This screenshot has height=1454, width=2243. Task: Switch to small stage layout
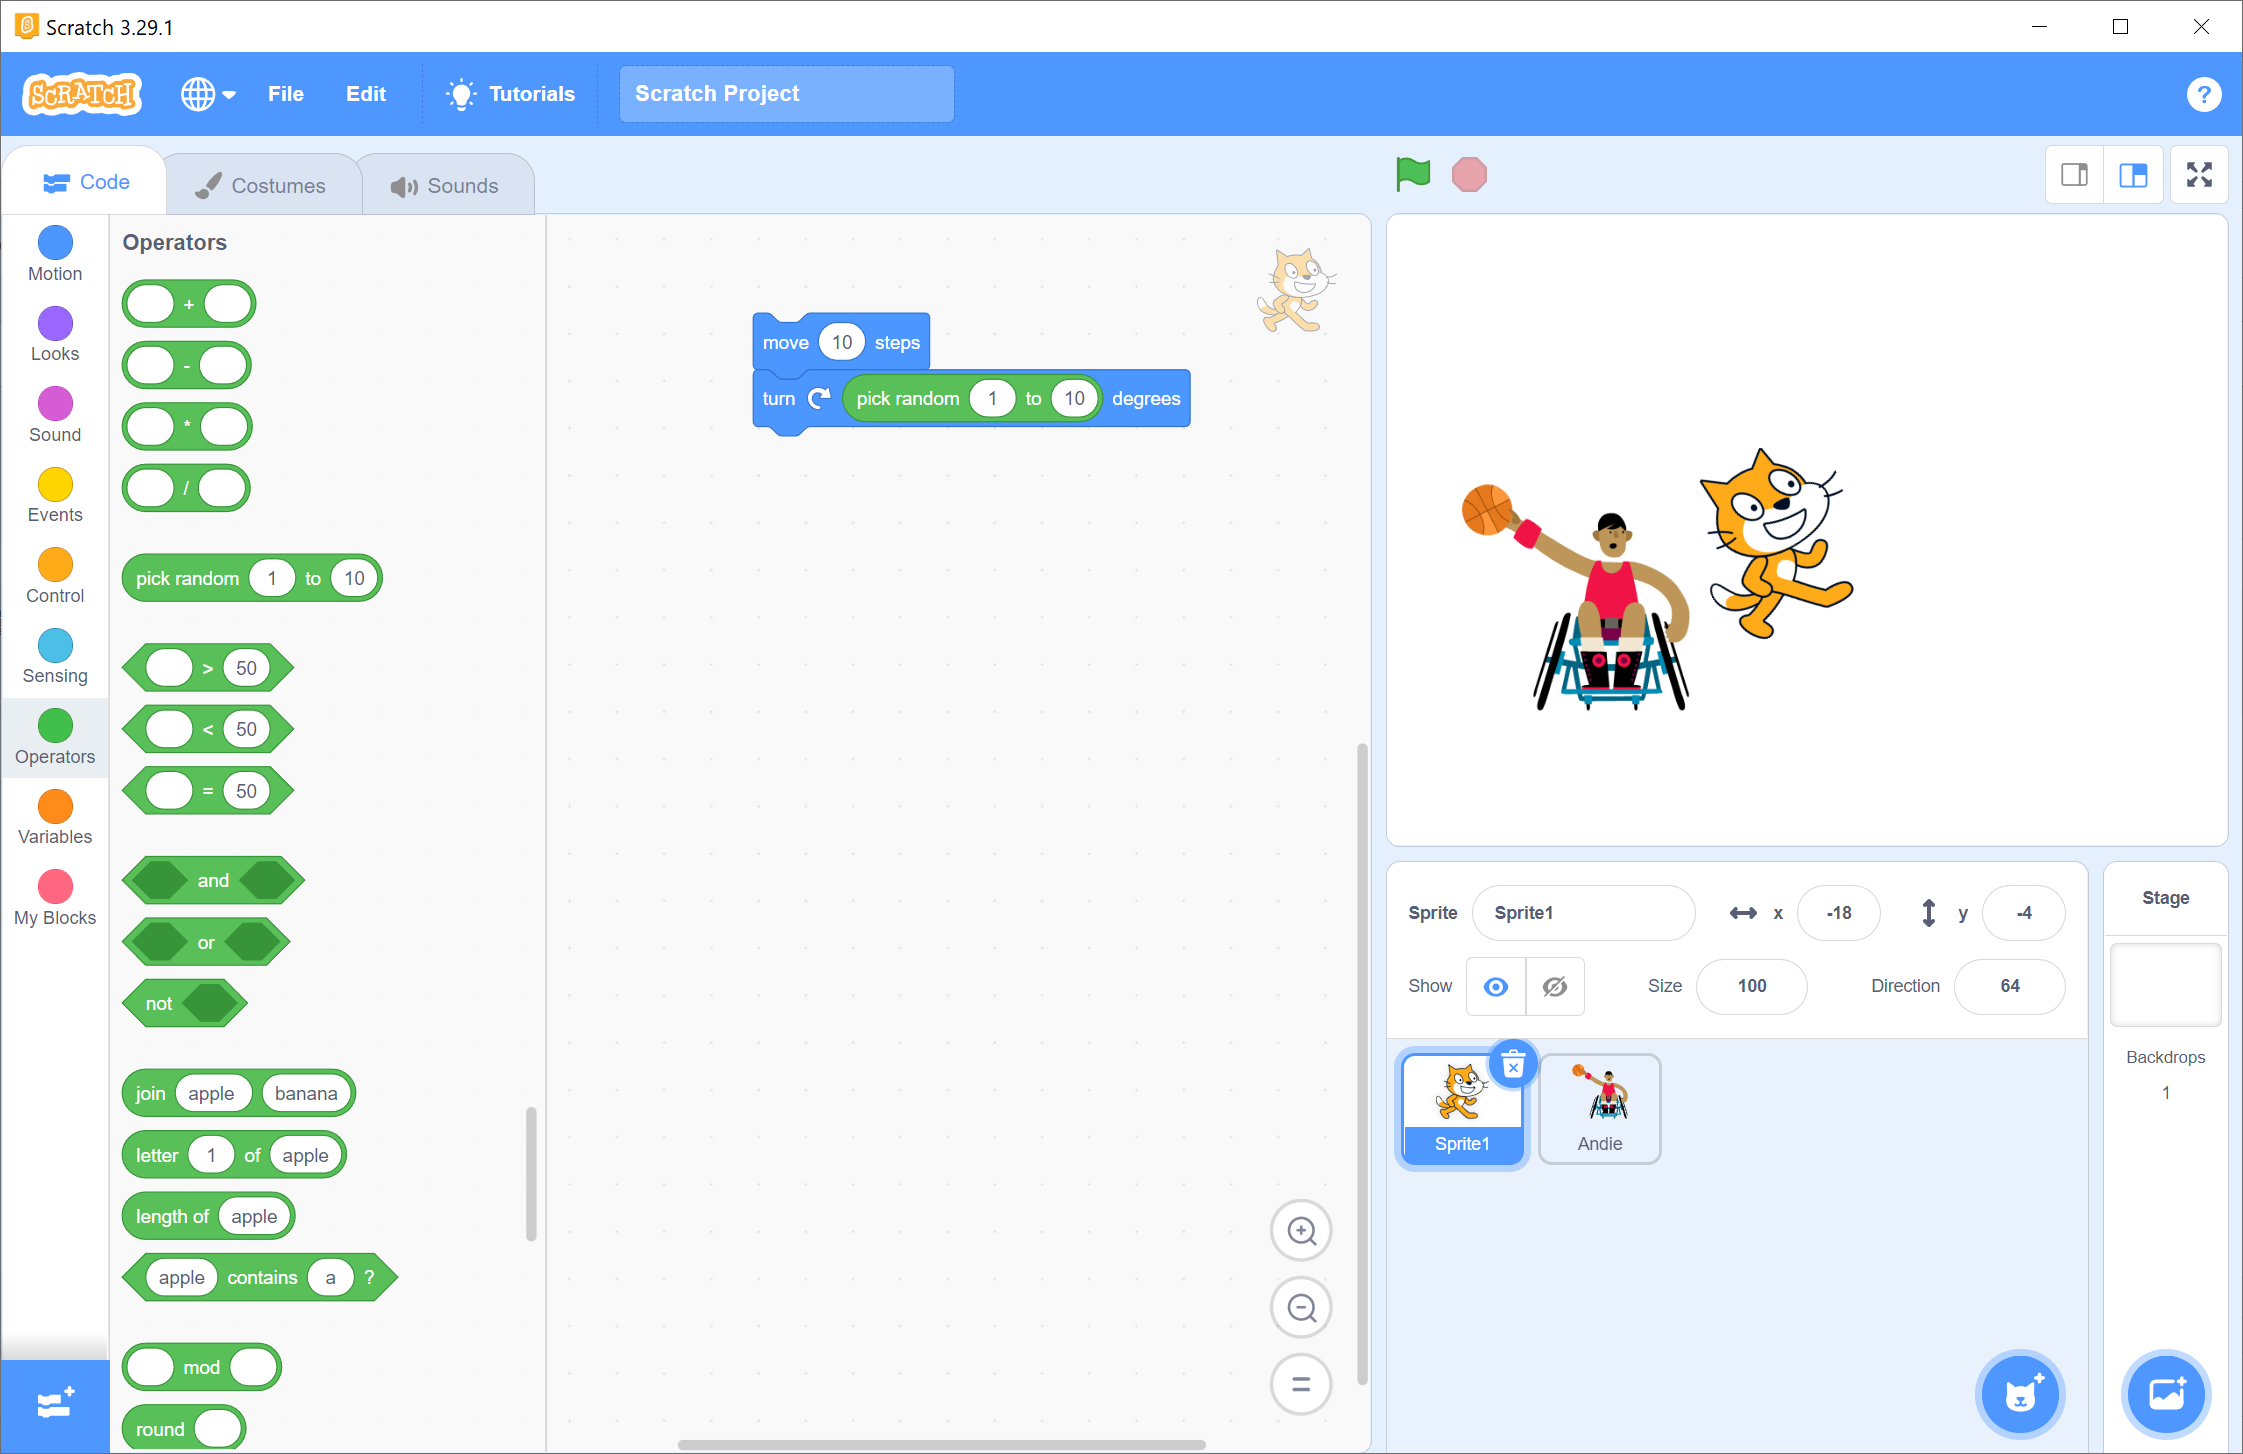(x=2074, y=175)
